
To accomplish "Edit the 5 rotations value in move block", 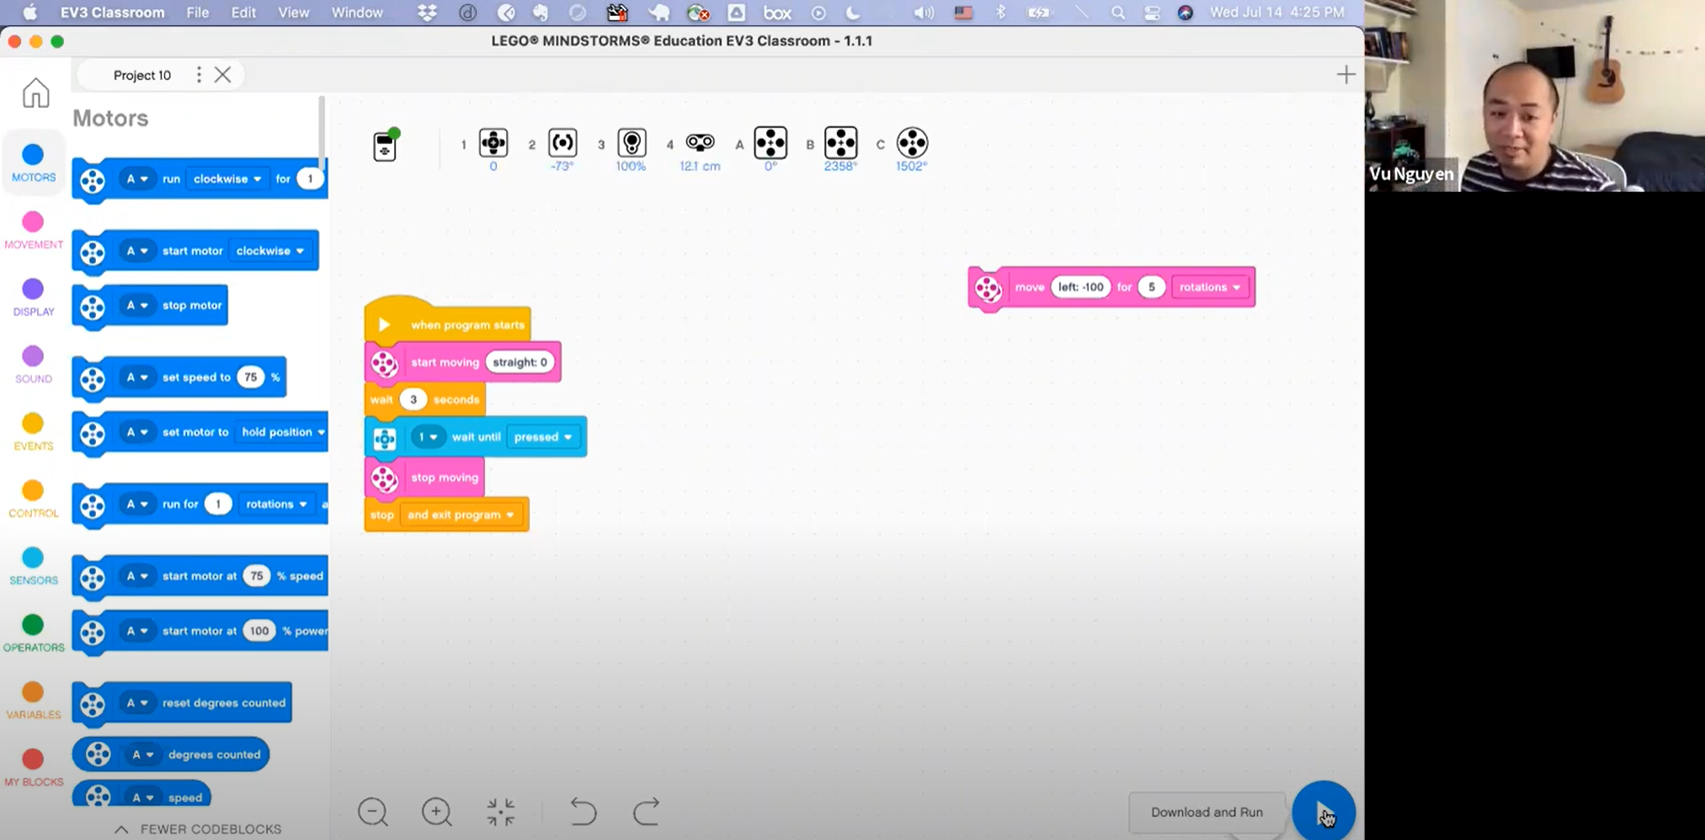I will tap(1151, 287).
